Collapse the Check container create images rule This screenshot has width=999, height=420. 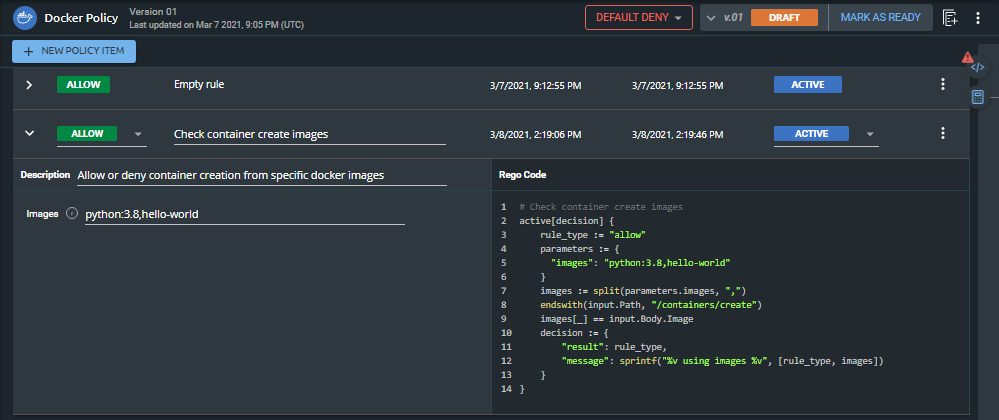[29, 133]
